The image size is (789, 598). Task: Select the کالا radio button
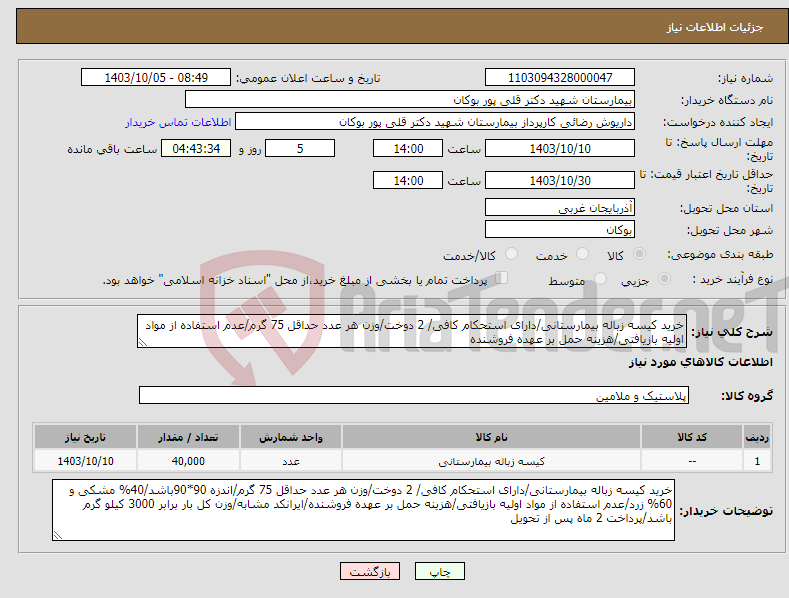pyautogui.click(x=640, y=254)
